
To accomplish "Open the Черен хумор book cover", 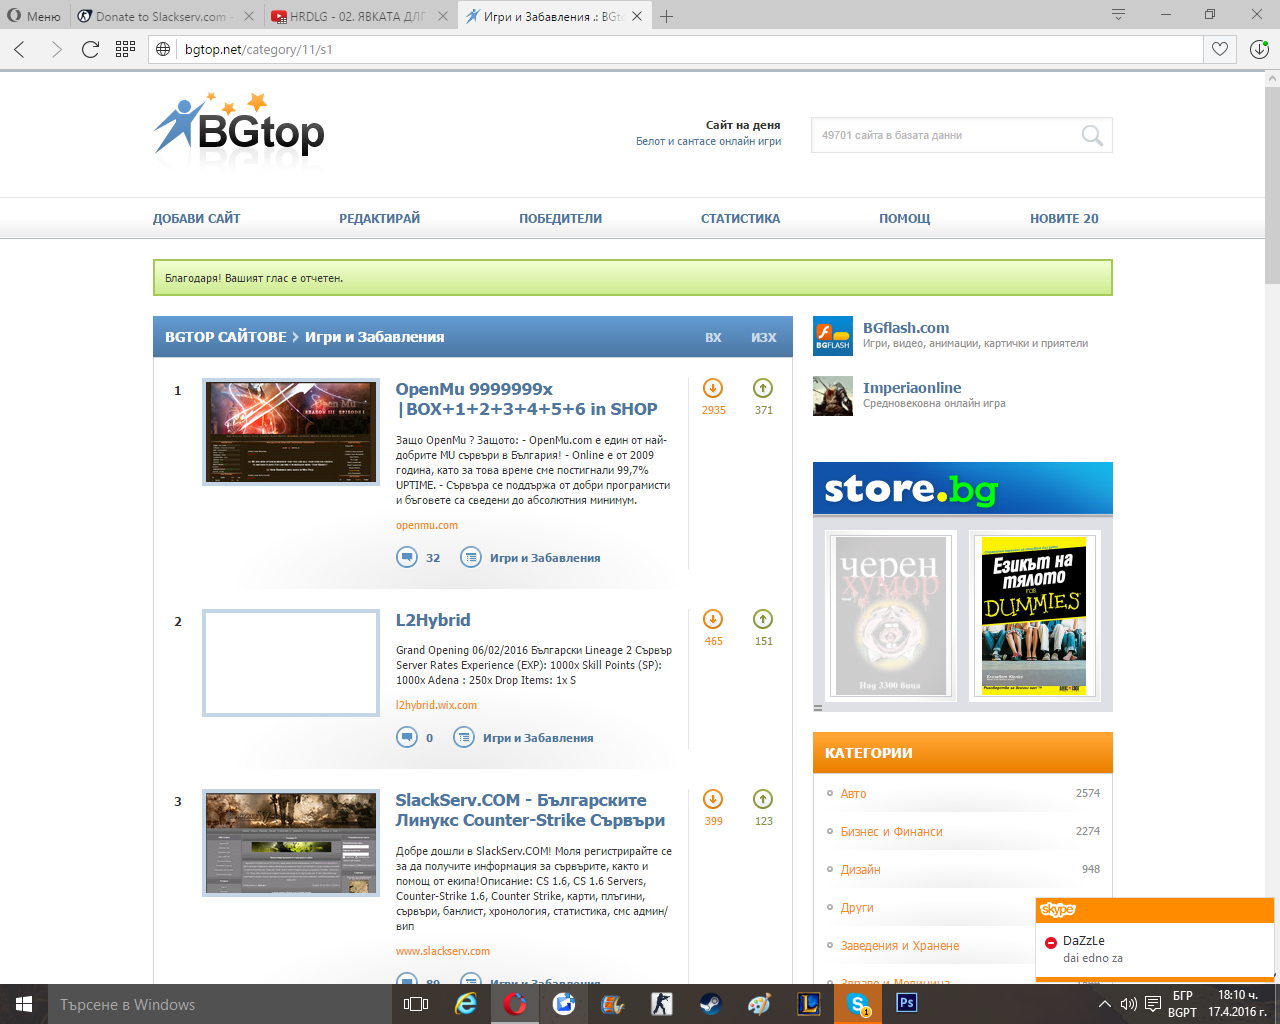I will point(891,614).
